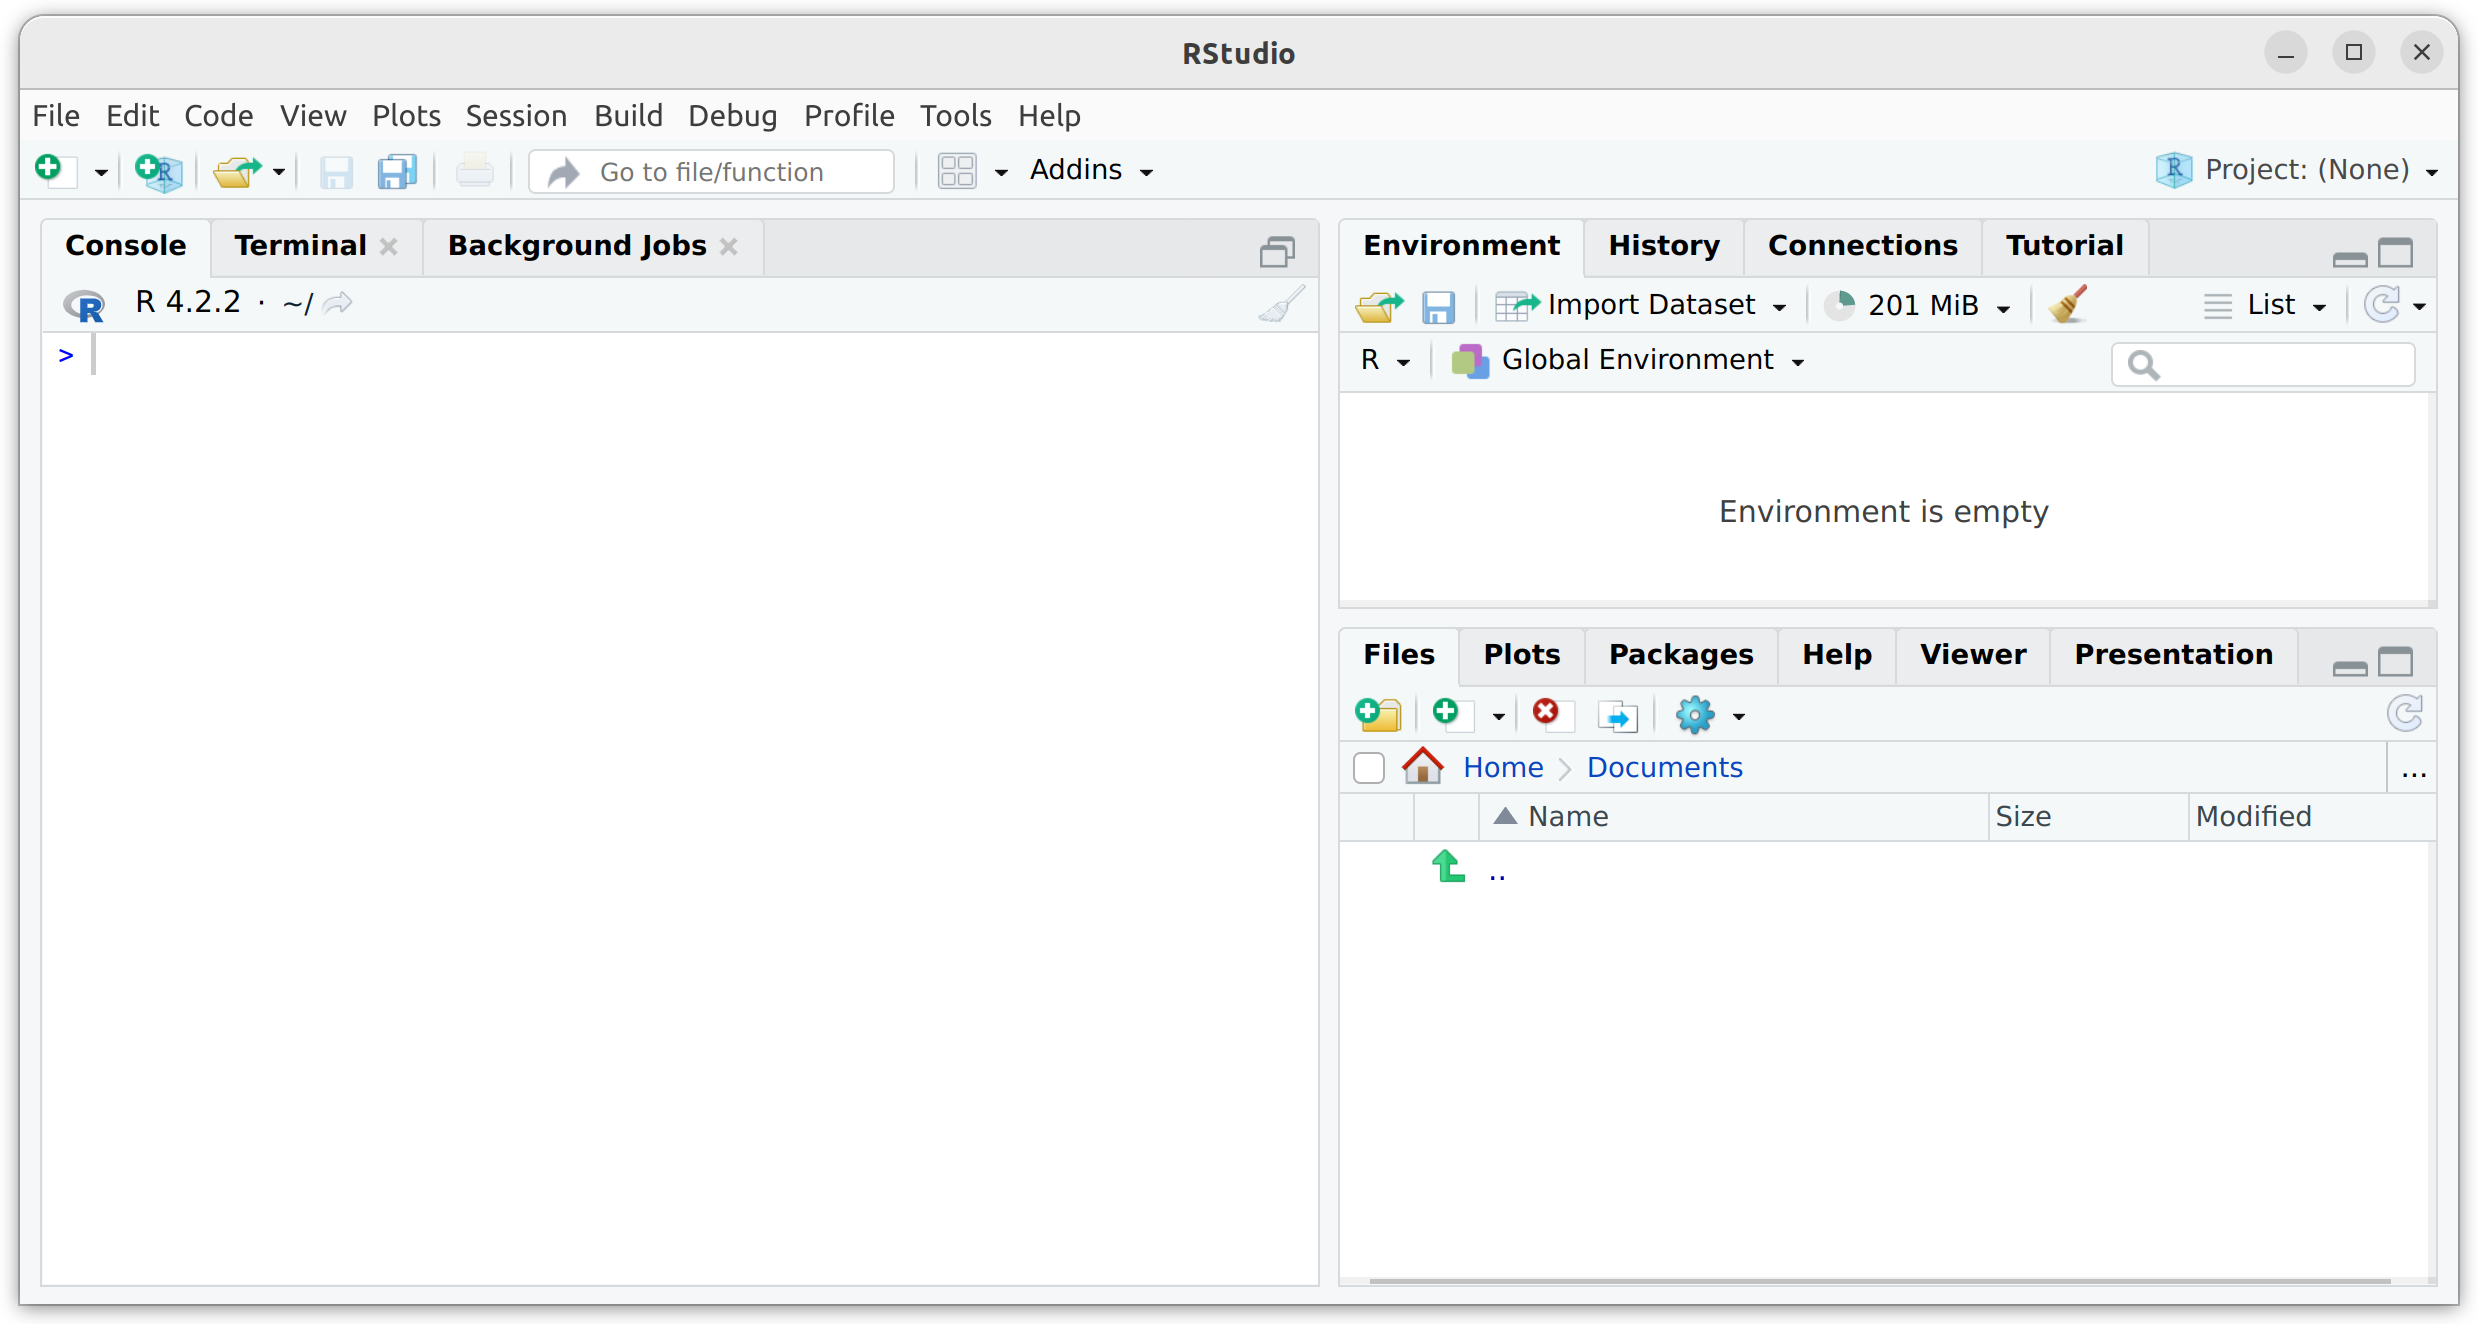Click the R logo in console header
This screenshot has width=2478, height=1324.
click(84, 304)
